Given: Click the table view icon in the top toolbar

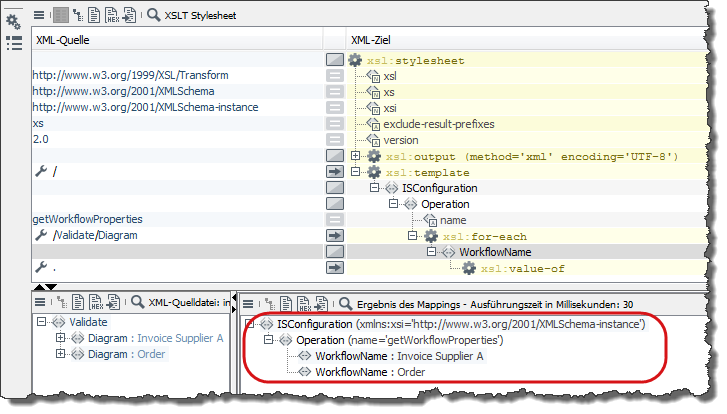Looking at the screenshot, I should tap(60, 16).
